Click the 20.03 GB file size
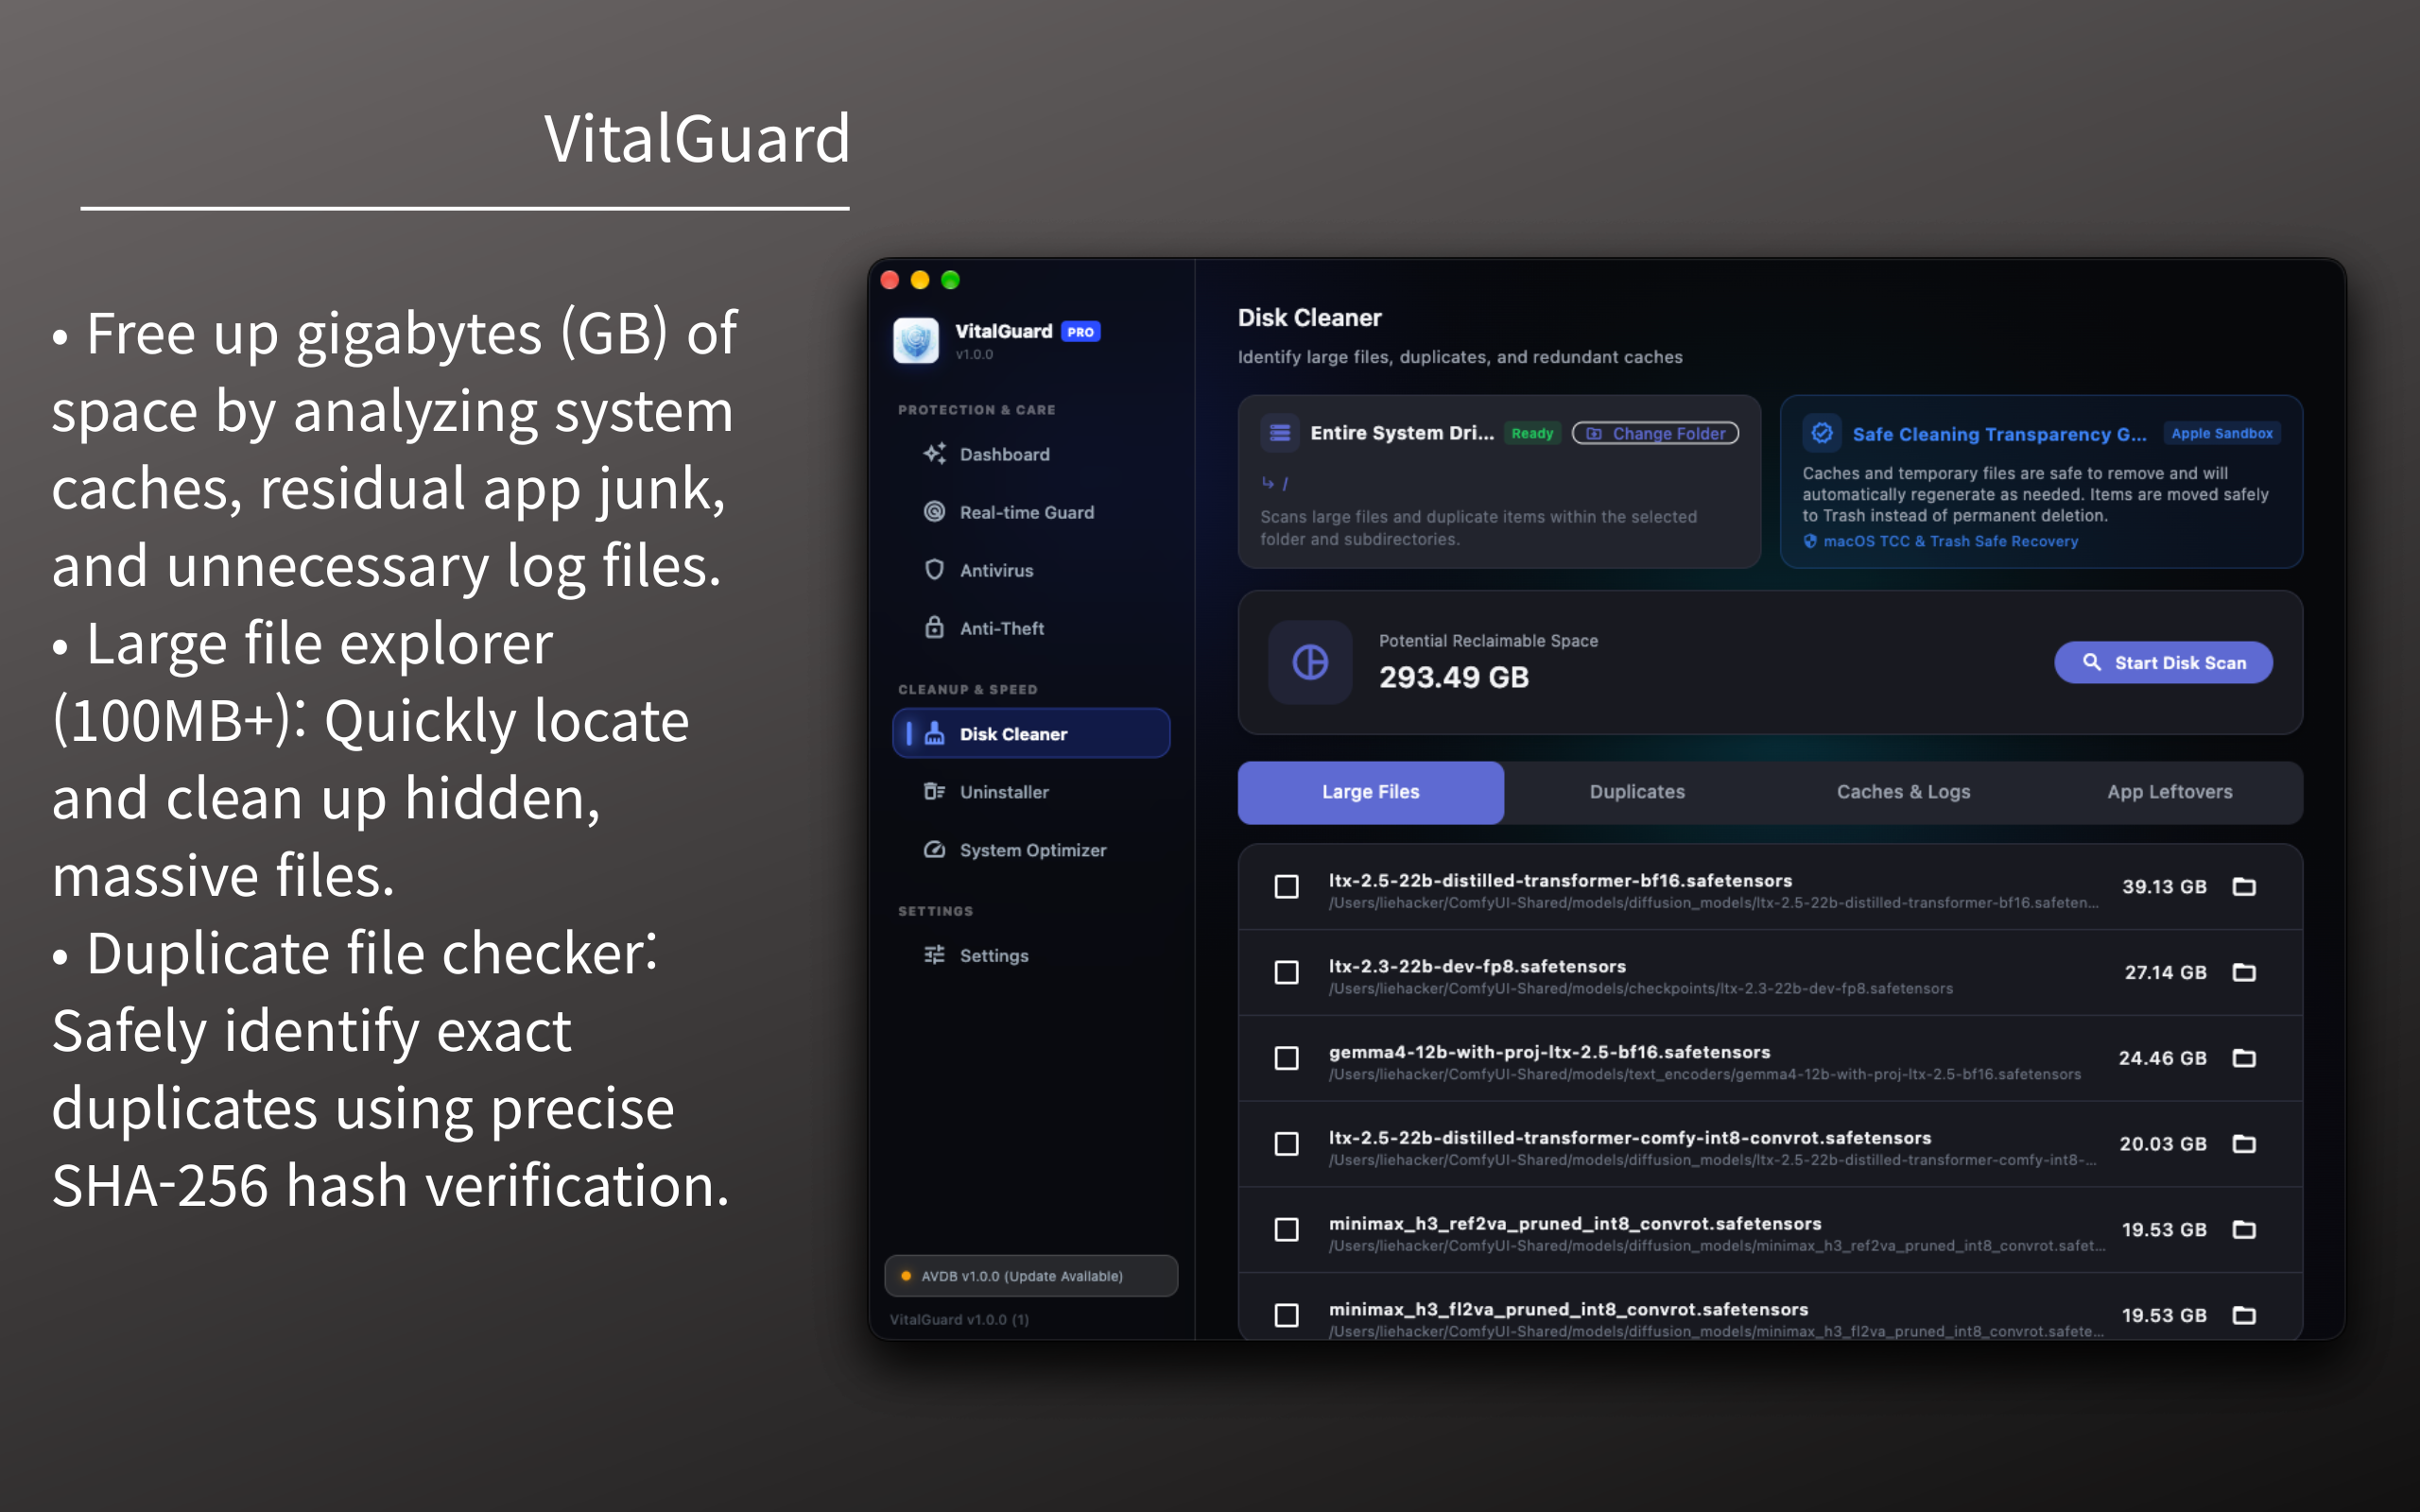 pyautogui.click(x=2163, y=1144)
